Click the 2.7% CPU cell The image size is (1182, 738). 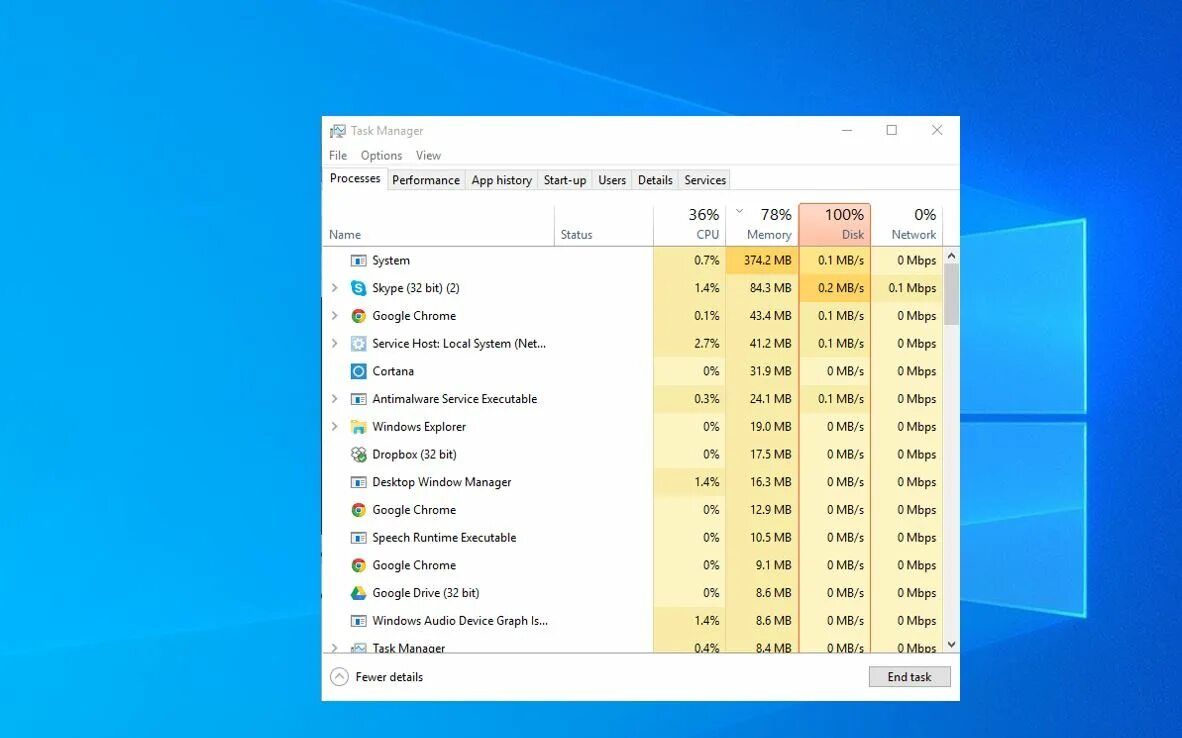click(690, 344)
